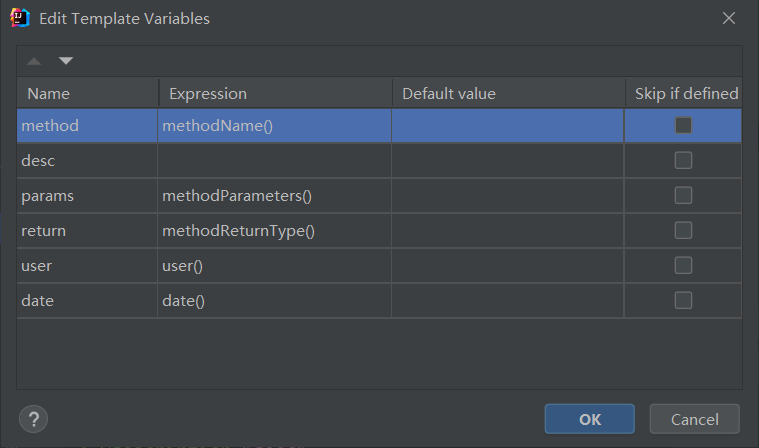Click the Name column header
The width and height of the screenshot is (759, 448).
(87, 94)
